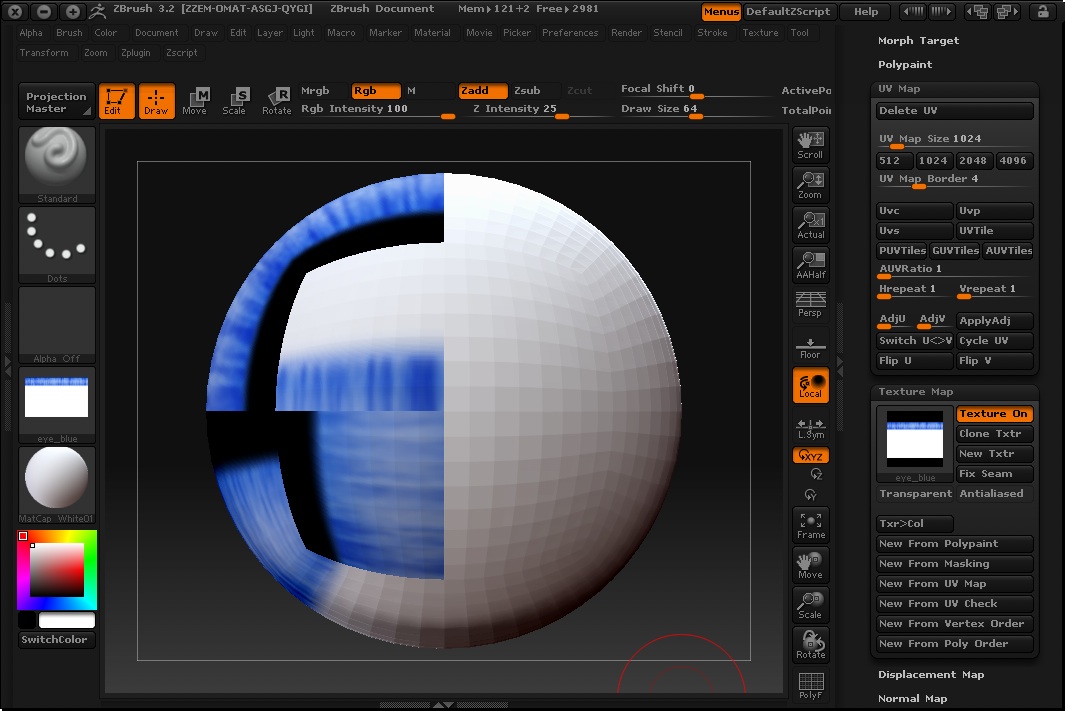Open the Preferences menu
This screenshot has height=711, width=1065.
point(570,33)
